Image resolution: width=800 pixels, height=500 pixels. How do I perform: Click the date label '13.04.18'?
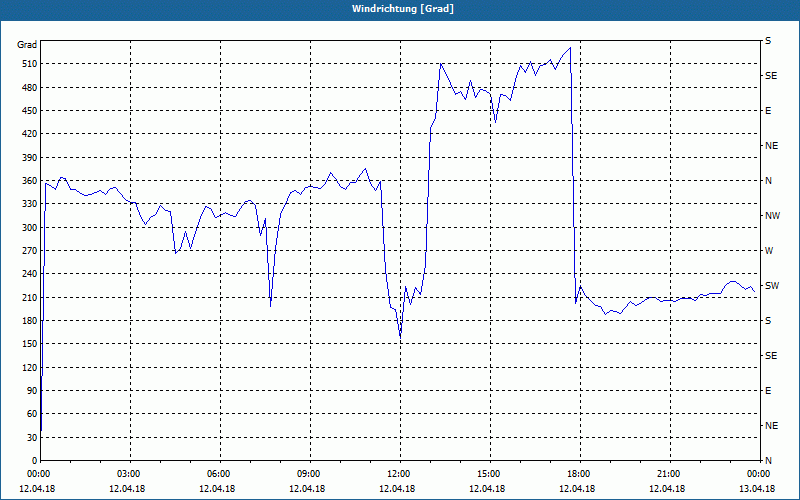(x=757, y=488)
